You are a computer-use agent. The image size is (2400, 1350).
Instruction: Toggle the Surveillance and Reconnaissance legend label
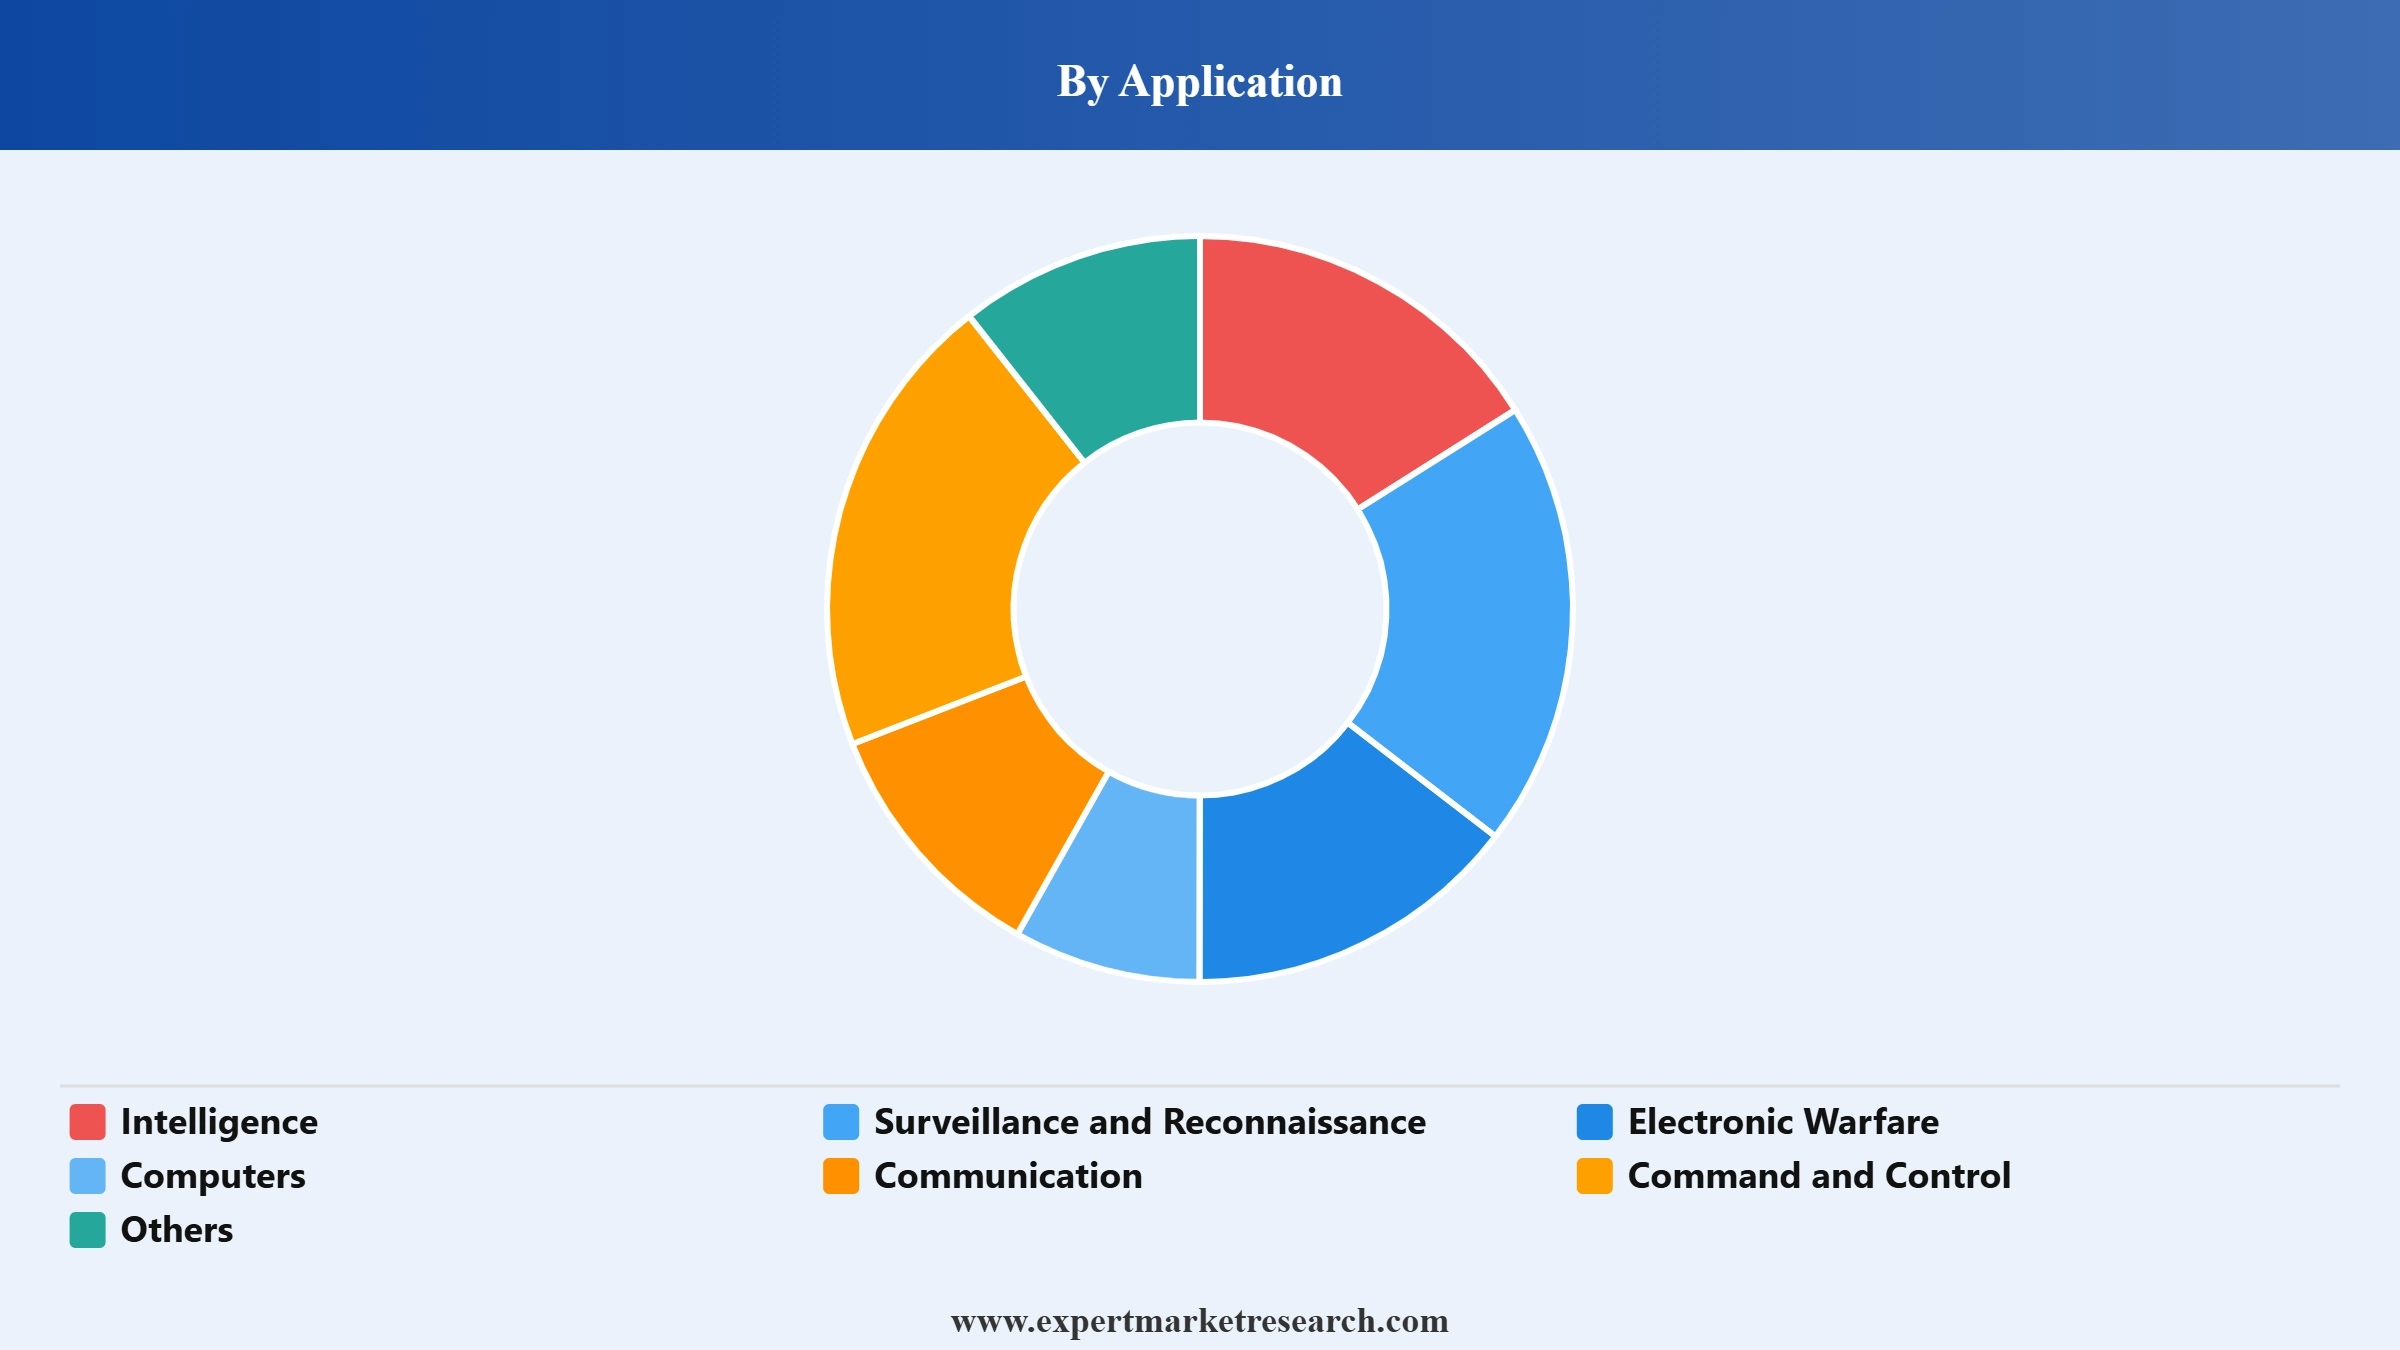(x=1150, y=1122)
